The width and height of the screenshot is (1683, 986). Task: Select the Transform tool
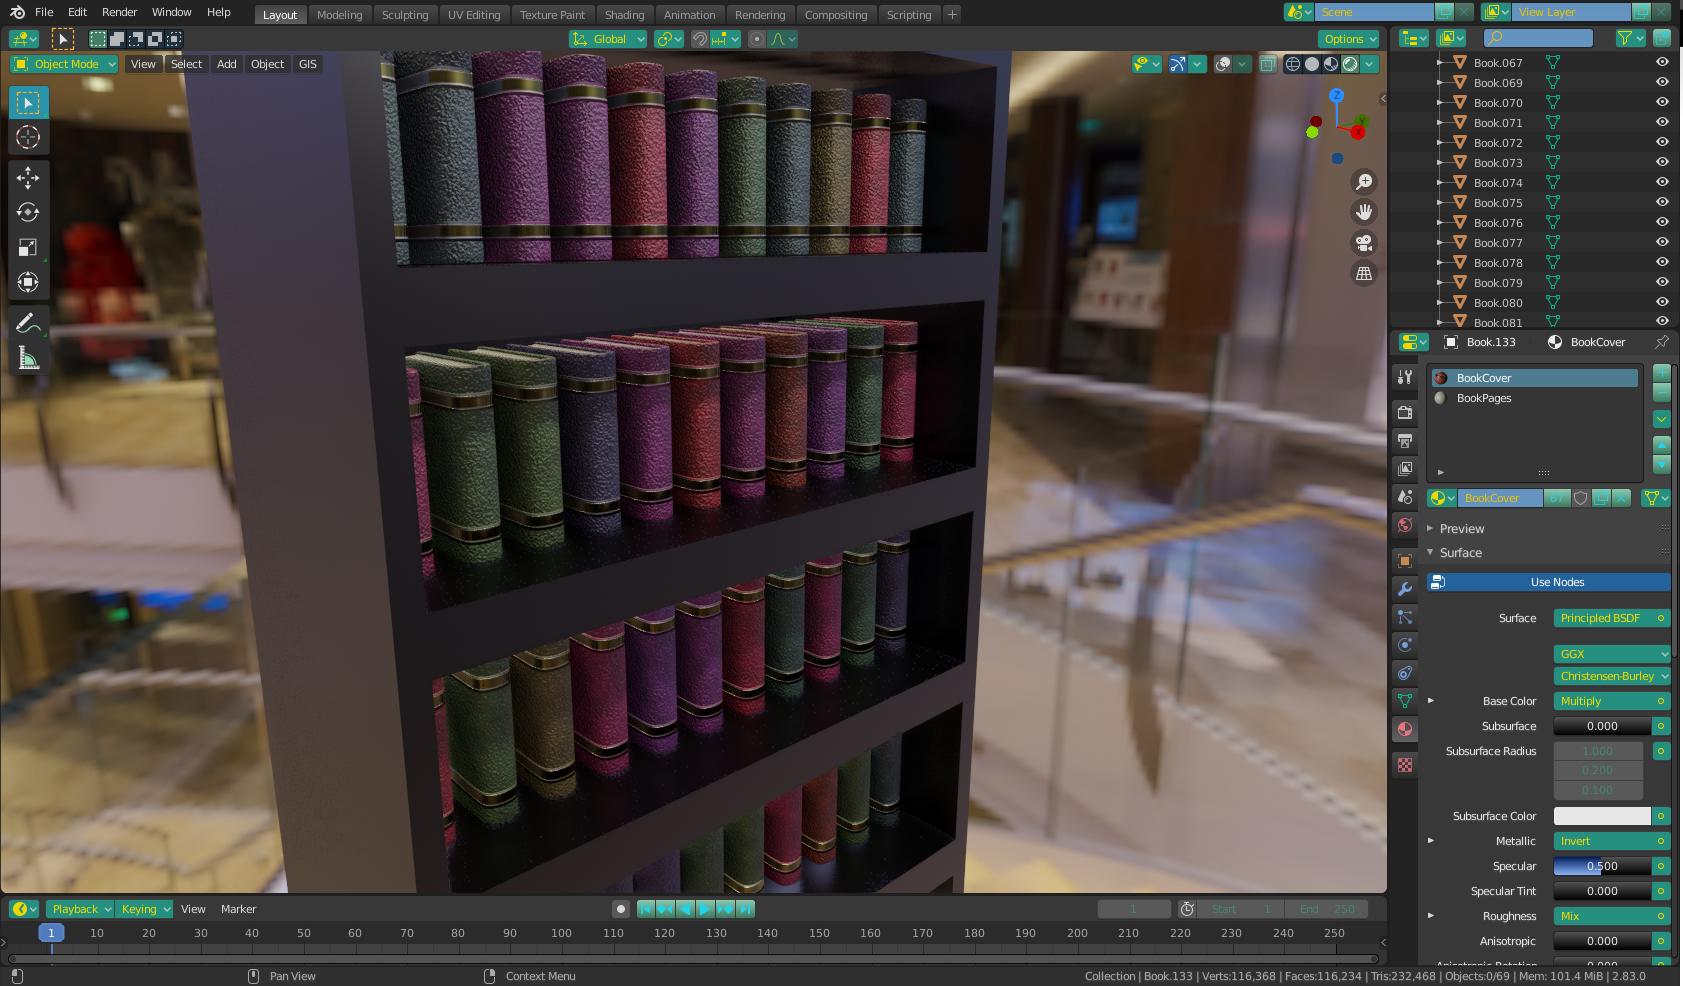pos(28,282)
